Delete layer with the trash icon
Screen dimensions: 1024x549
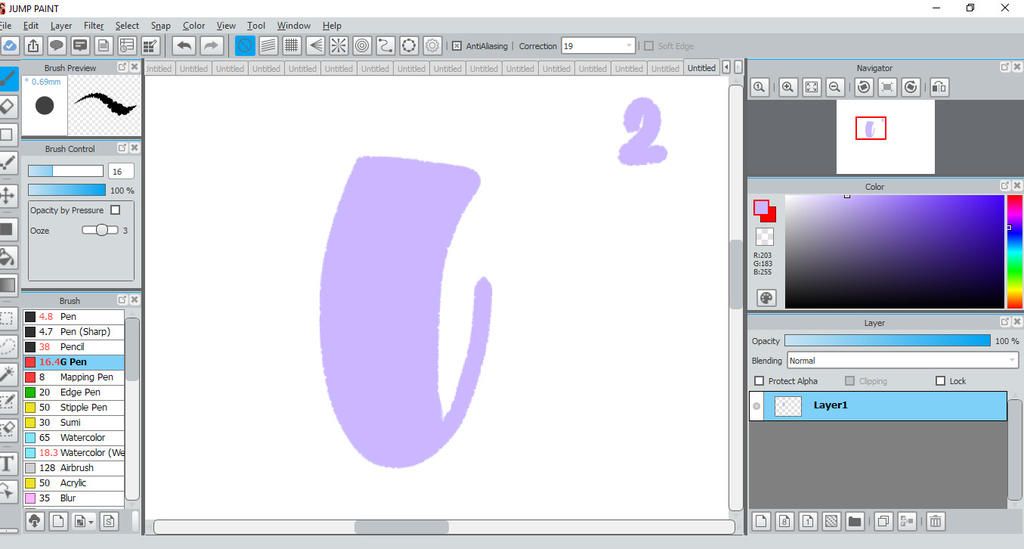935,521
